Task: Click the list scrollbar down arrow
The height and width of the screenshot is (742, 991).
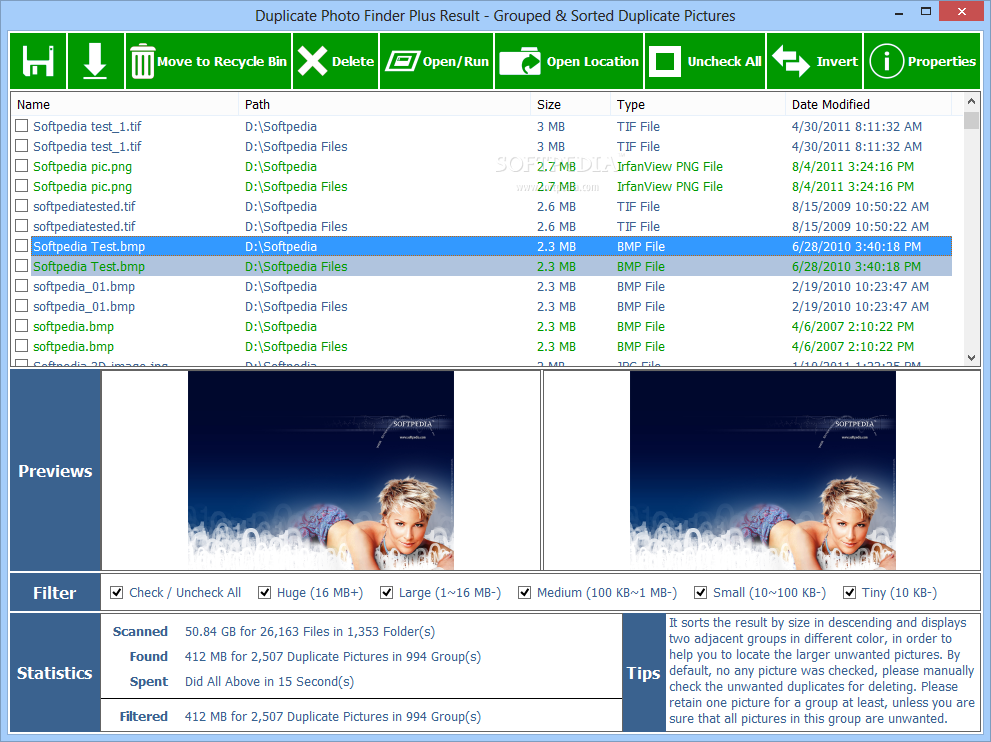Action: [x=971, y=358]
